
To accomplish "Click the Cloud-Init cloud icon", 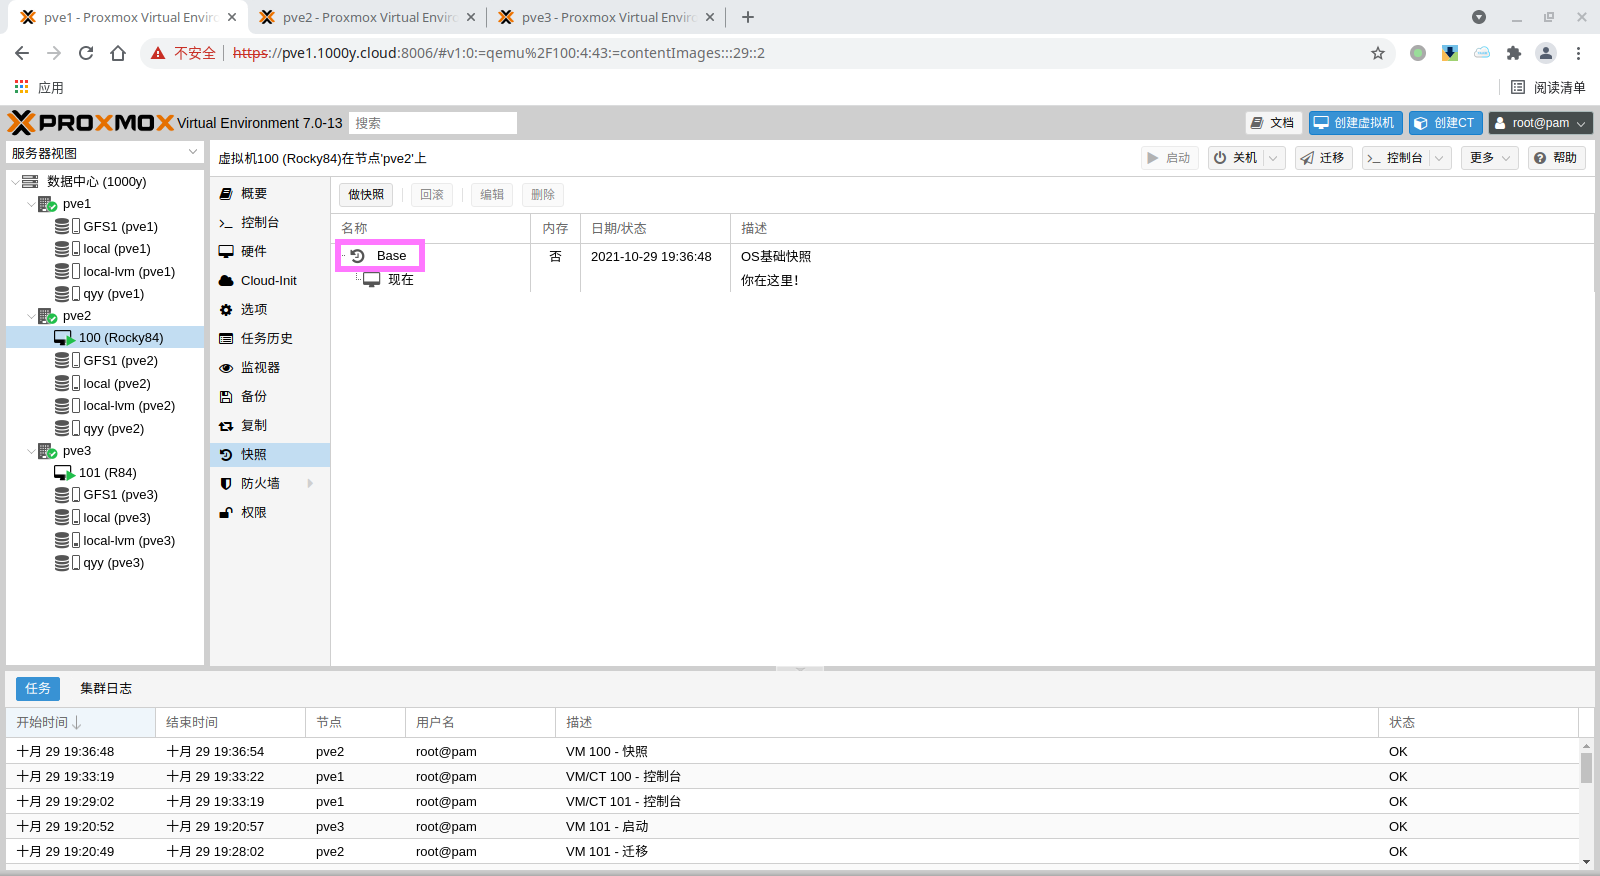I will click(226, 281).
